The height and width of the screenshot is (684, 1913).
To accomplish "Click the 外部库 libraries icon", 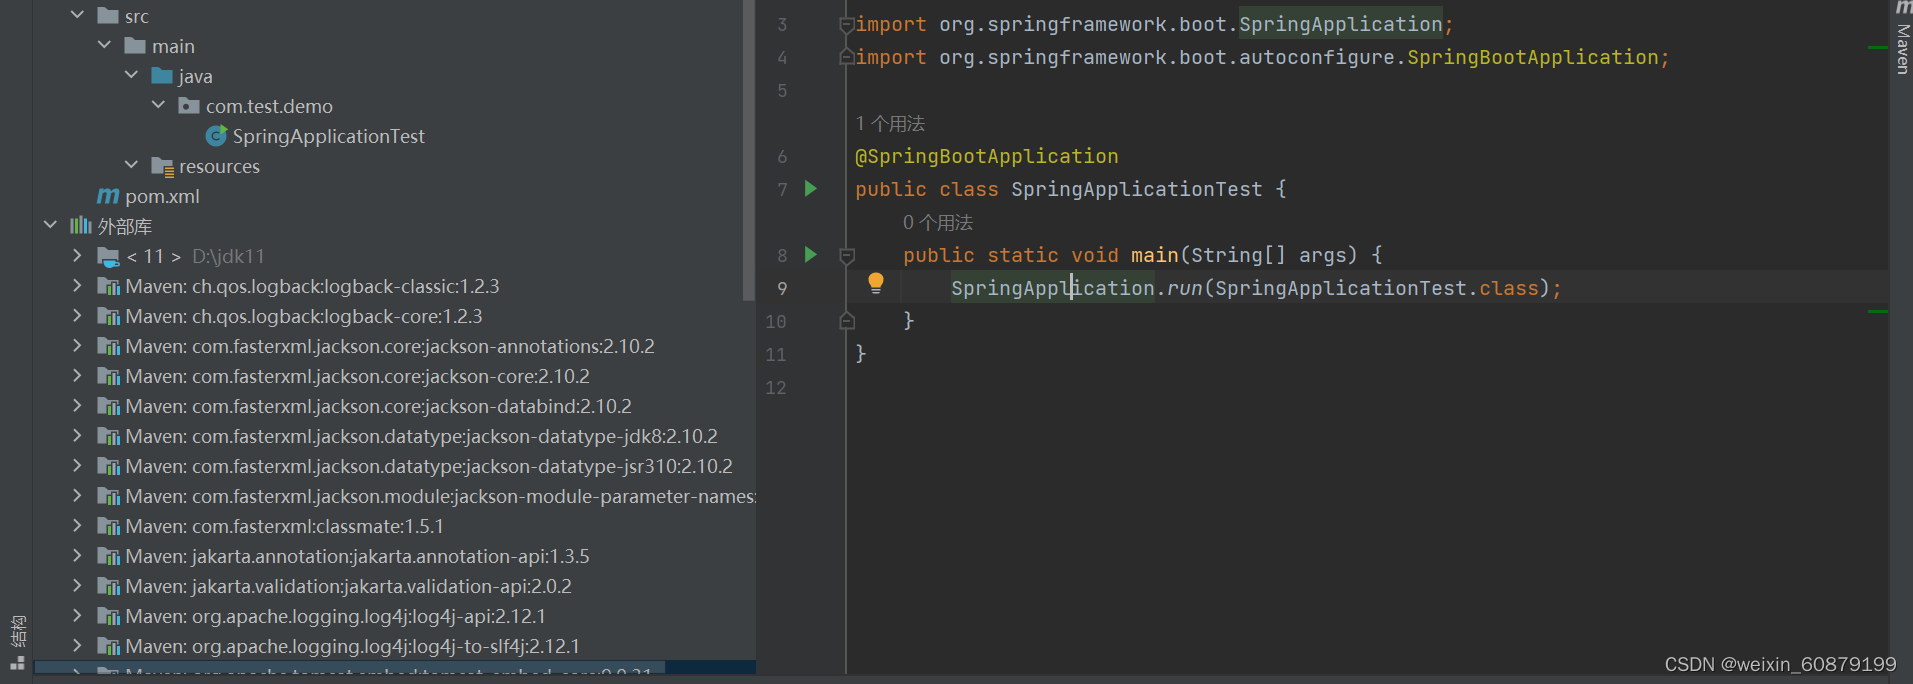I will tap(81, 226).
